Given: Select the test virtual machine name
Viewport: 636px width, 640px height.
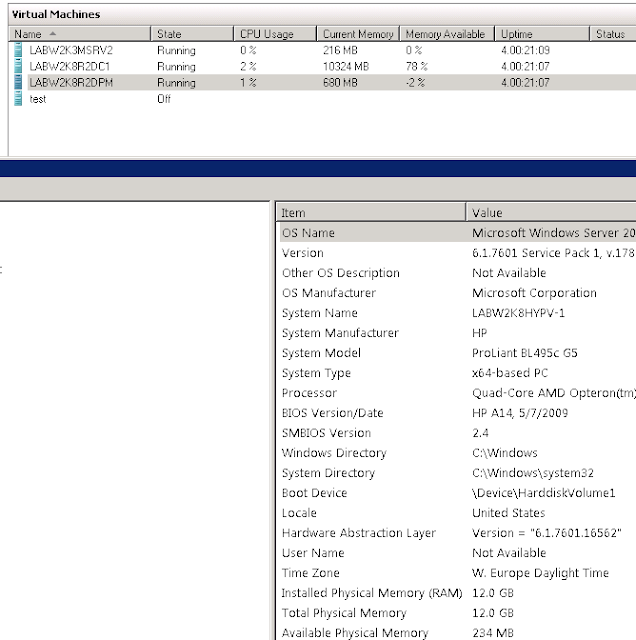Looking at the screenshot, I should click(x=38, y=99).
